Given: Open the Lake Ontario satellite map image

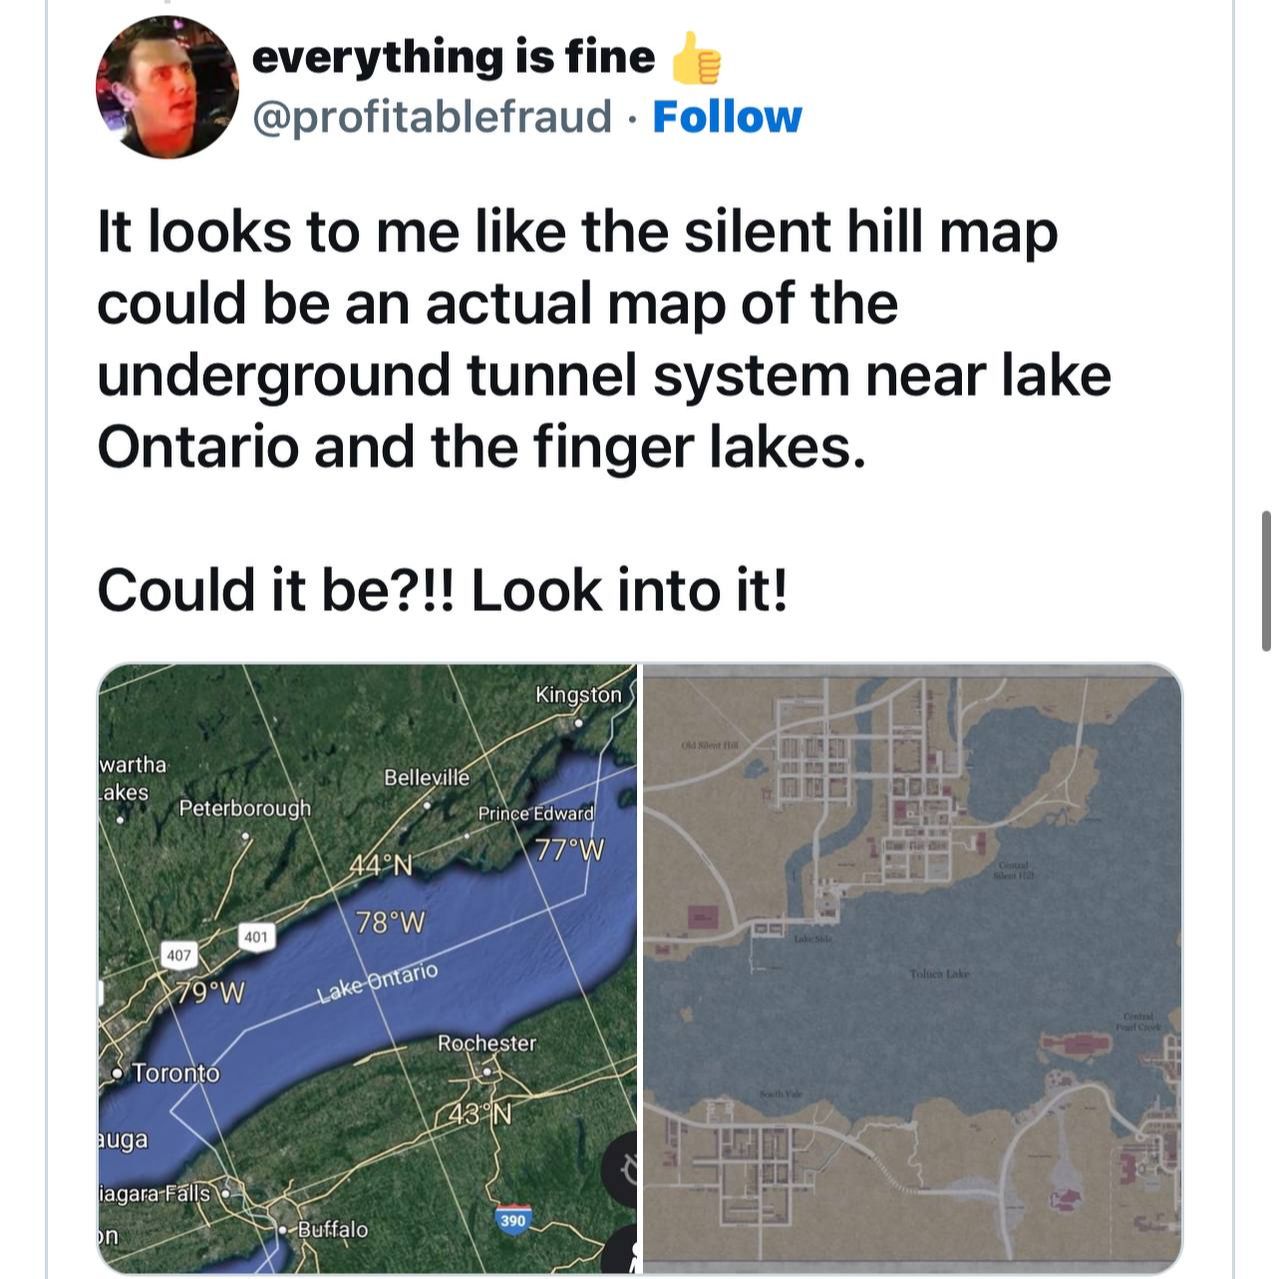Looking at the screenshot, I should 367,968.
